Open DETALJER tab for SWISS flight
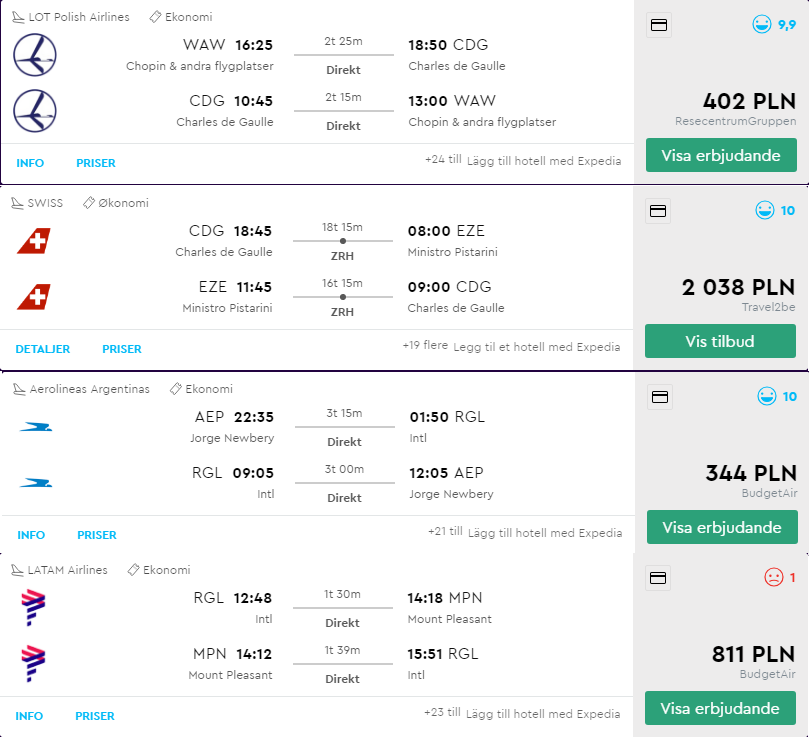809x737 pixels. click(x=43, y=349)
